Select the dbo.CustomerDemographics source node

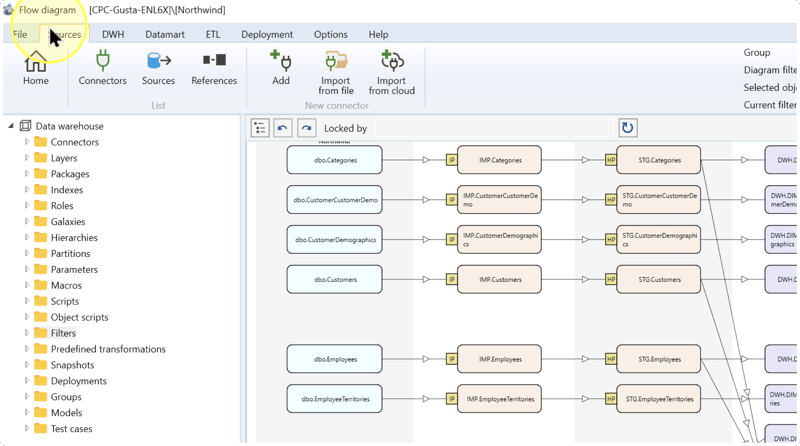[334, 240]
